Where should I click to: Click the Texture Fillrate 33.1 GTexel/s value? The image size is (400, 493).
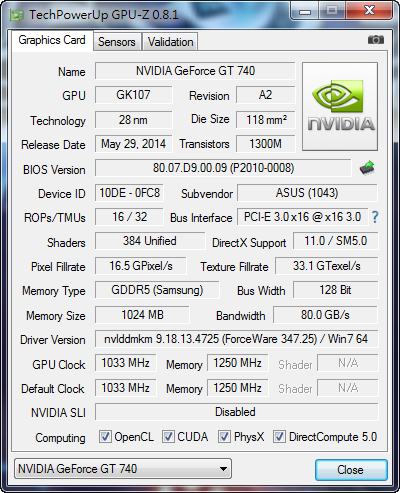pyautogui.click(x=327, y=266)
